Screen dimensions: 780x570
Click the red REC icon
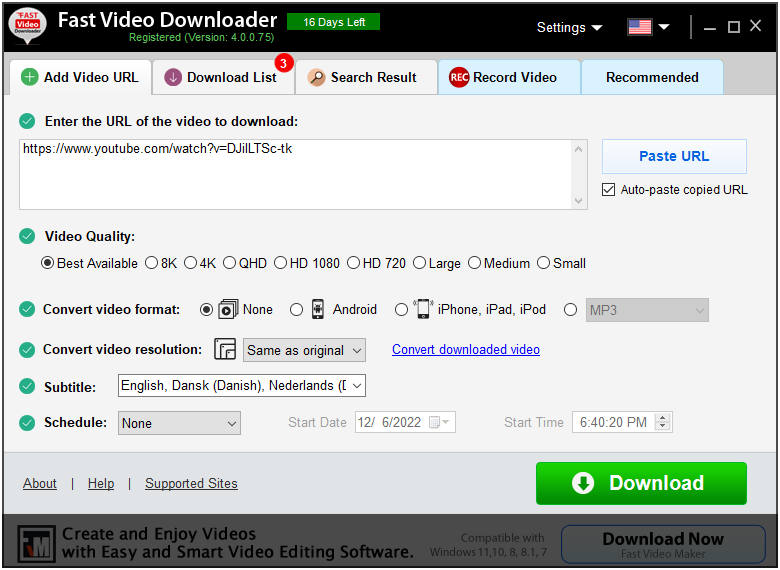[x=459, y=77]
